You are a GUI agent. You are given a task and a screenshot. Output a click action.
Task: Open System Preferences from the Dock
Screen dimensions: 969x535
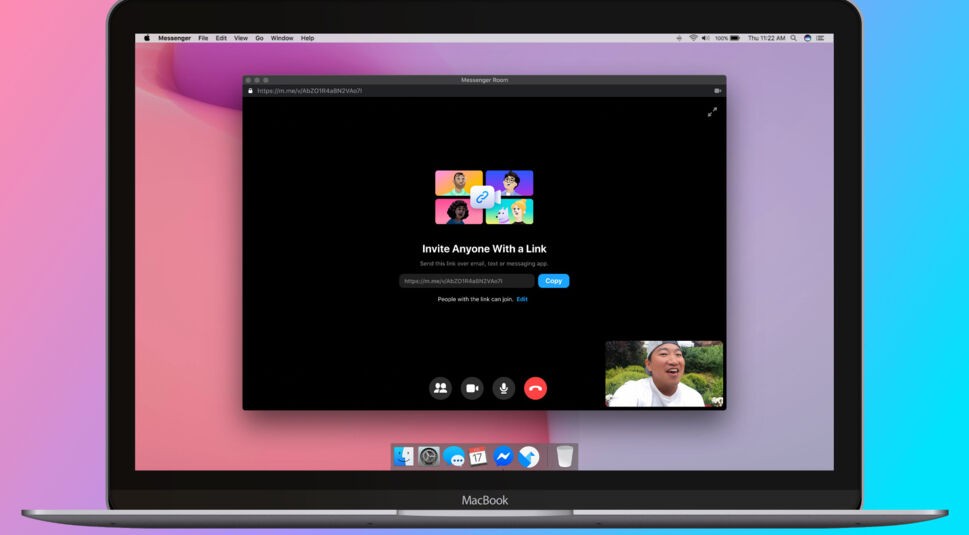(429, 457)
